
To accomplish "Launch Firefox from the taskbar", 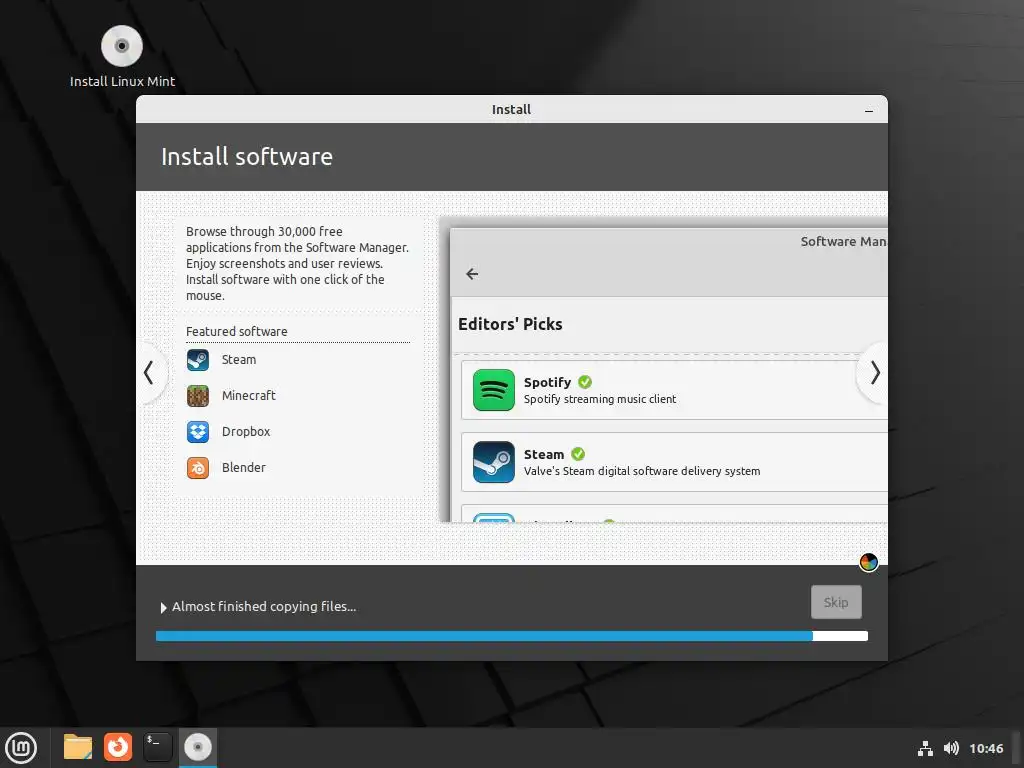I will (118, 747).
